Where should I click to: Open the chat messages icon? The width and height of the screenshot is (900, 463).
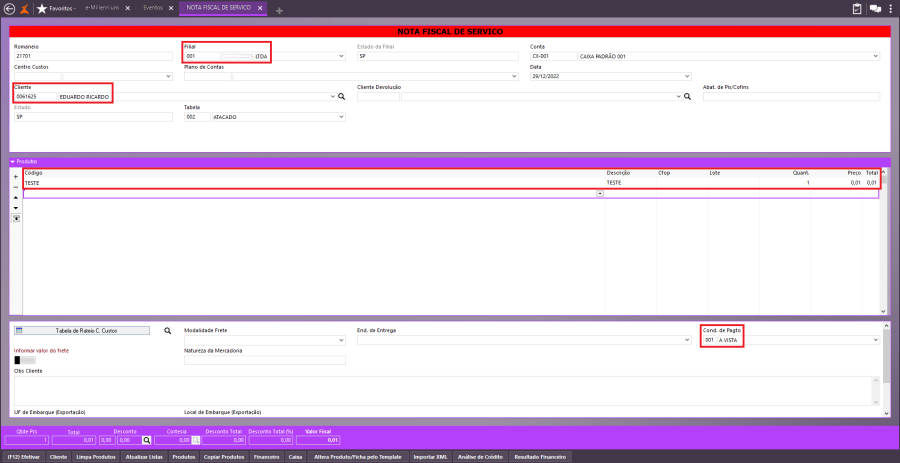click(x=875, y=9)
